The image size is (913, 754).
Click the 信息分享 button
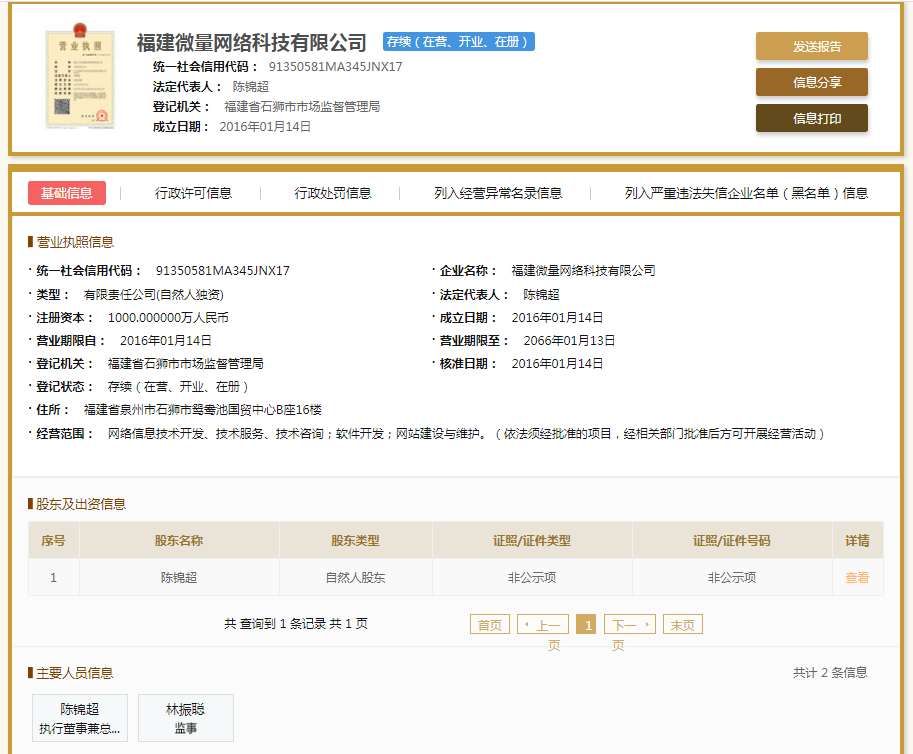click(811, 83)
